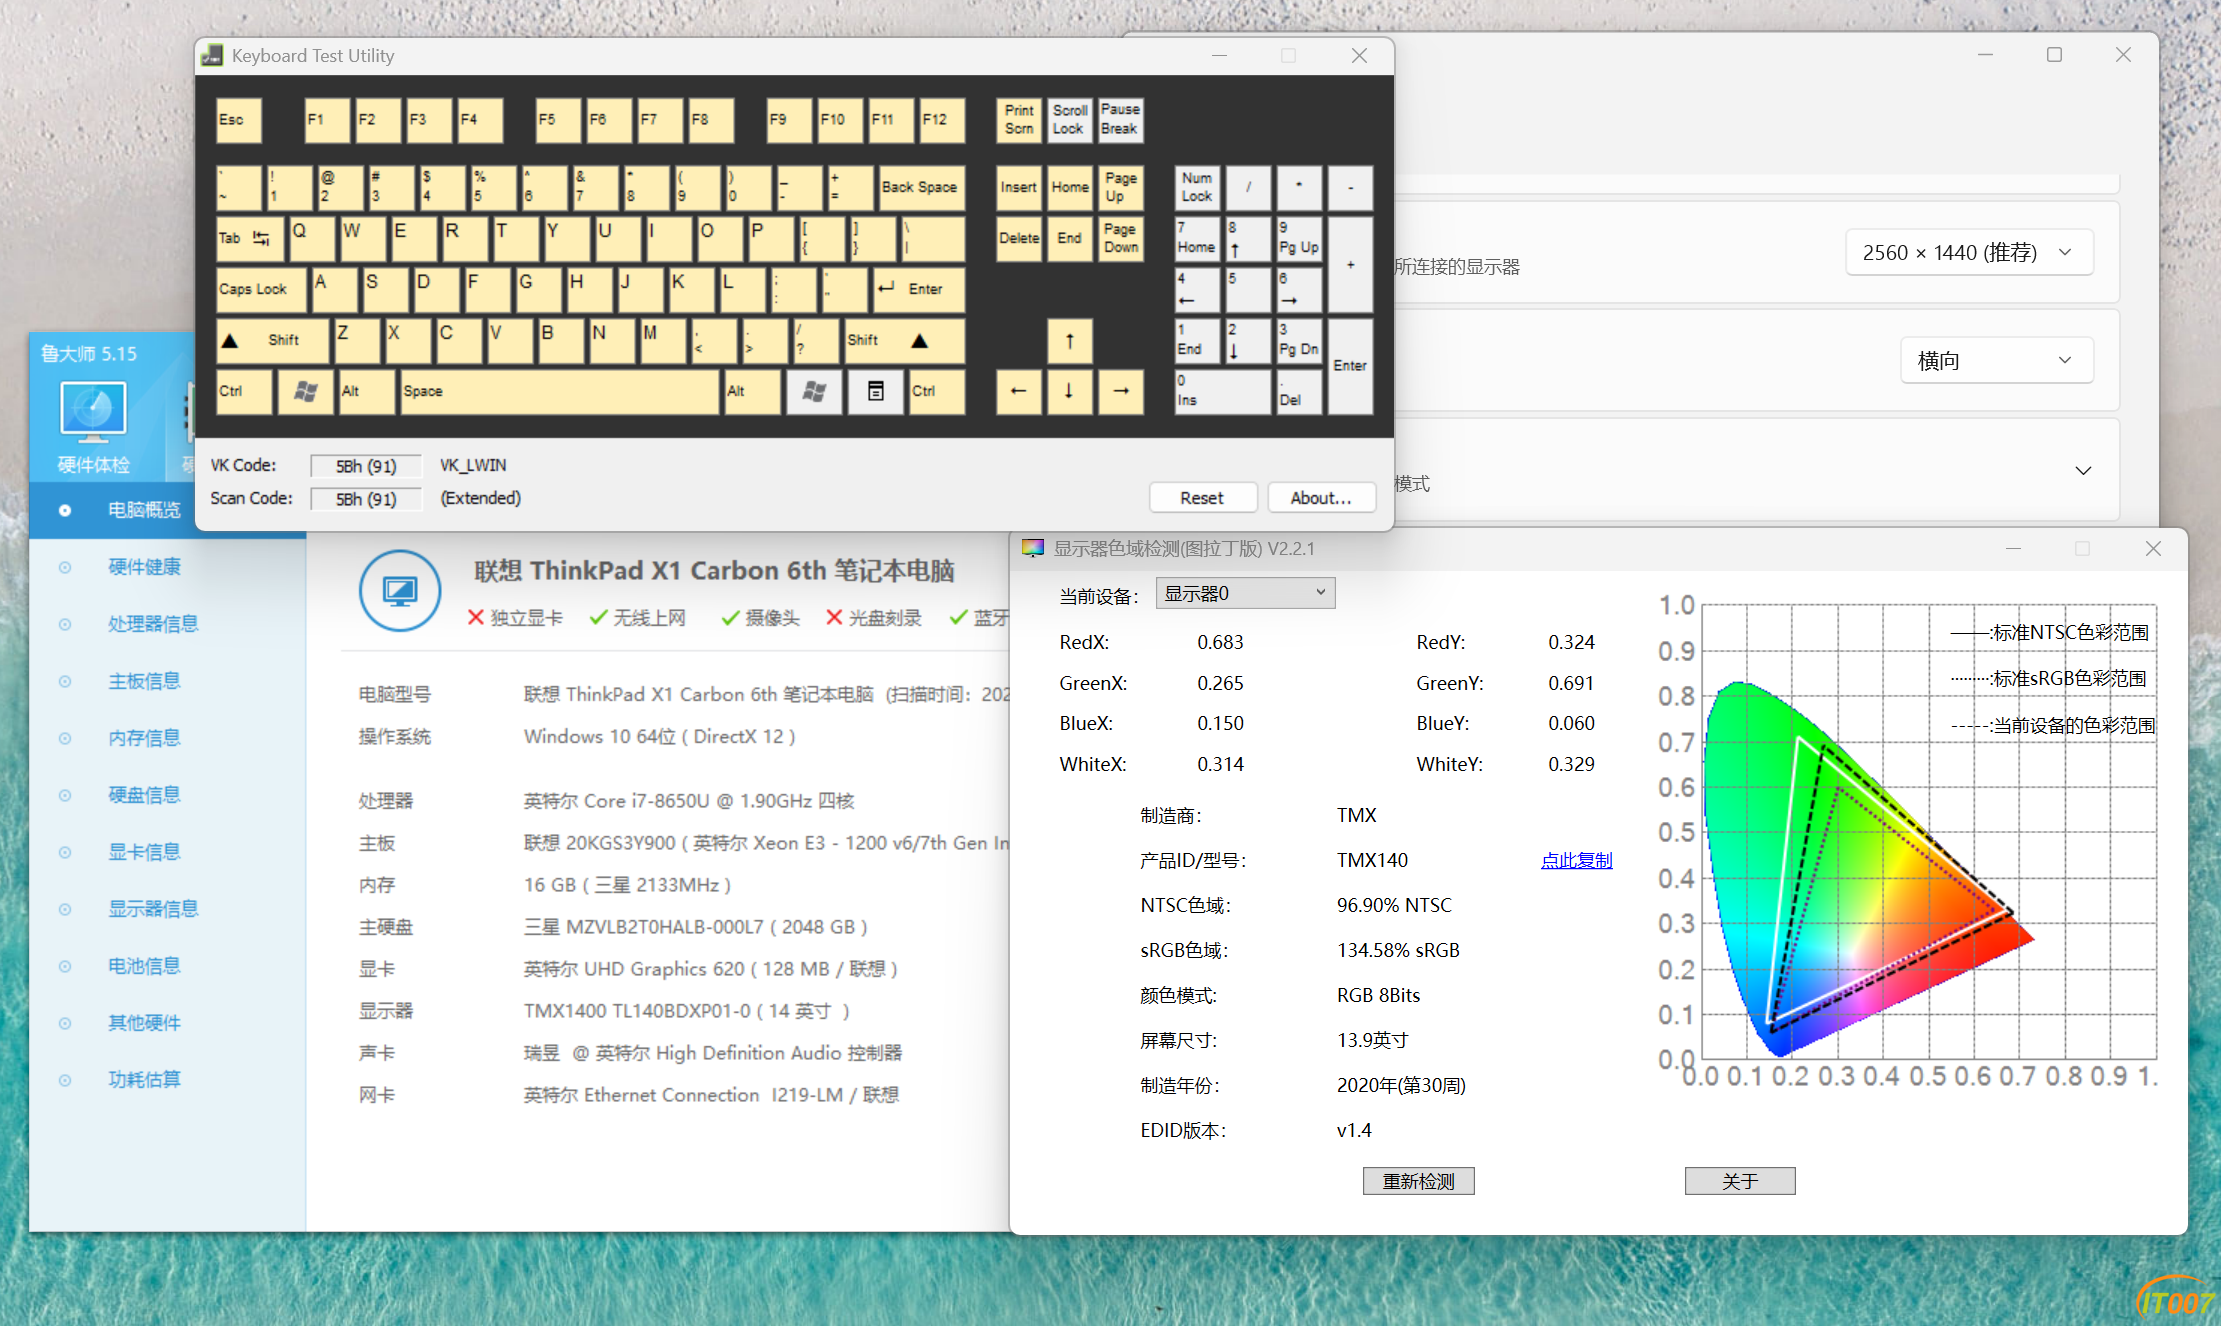Click the About... button
The width and height of the screenshot is (2221, 1326).
tap(1321, 498)
